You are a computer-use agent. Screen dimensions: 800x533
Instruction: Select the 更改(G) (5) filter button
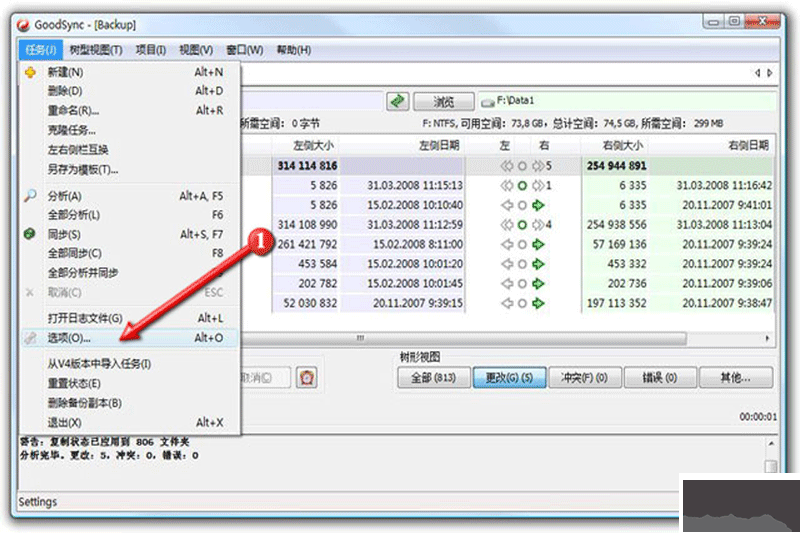click(509, 378)
